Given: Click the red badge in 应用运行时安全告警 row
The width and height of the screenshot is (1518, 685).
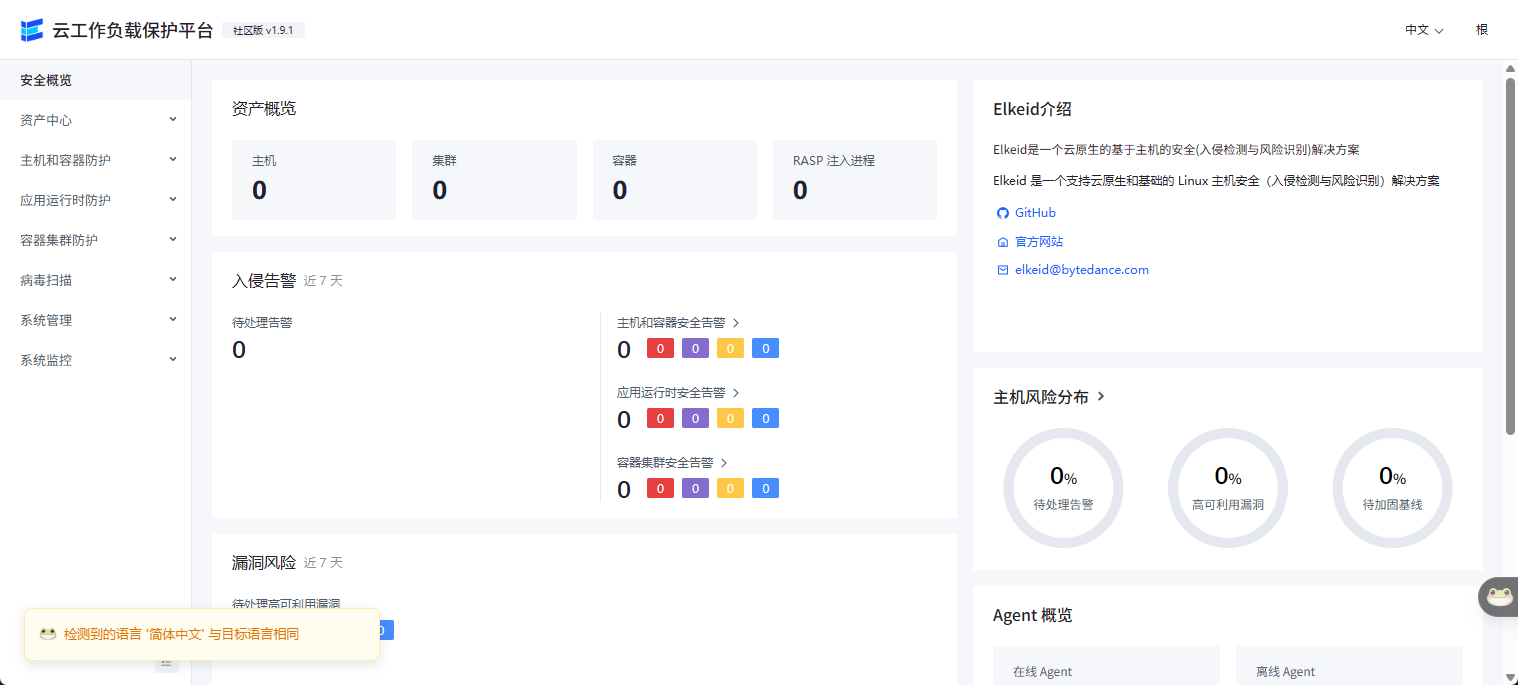Looking at the screenshot, I should 660,418.
